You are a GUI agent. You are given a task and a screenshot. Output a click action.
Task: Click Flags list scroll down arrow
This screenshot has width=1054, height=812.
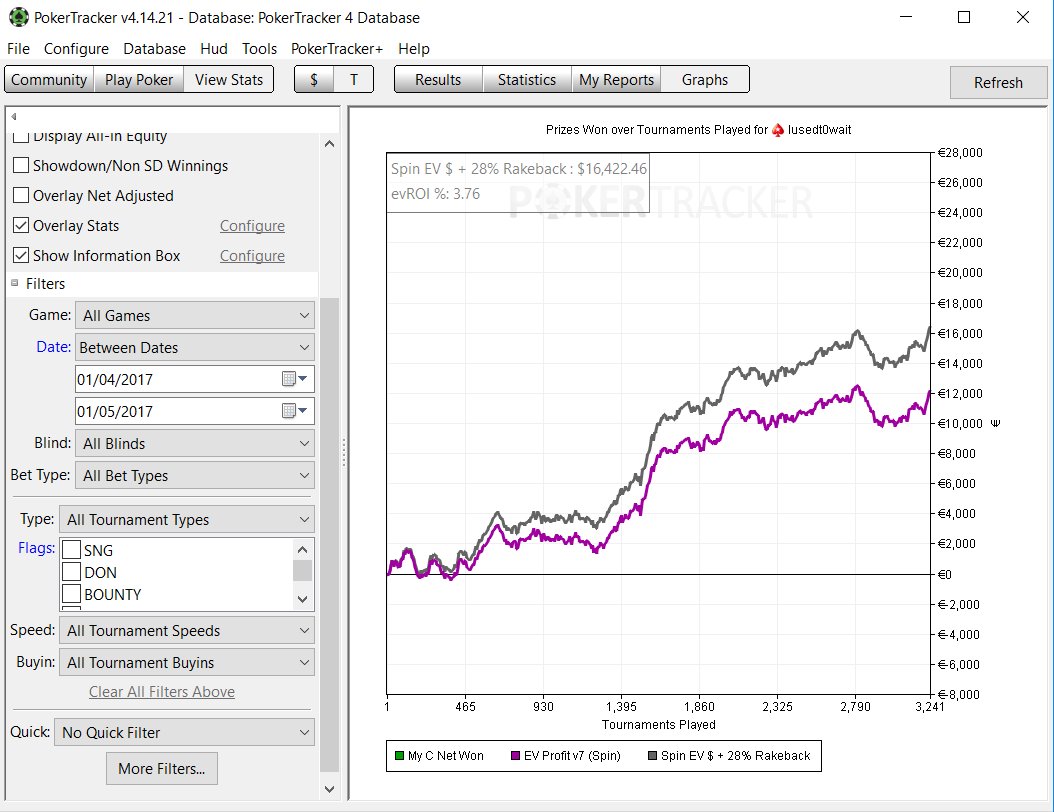[302, 599]
